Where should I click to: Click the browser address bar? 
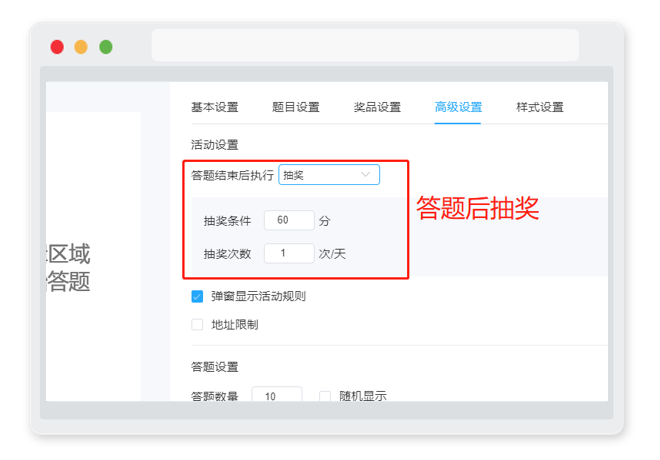point(365,45)
